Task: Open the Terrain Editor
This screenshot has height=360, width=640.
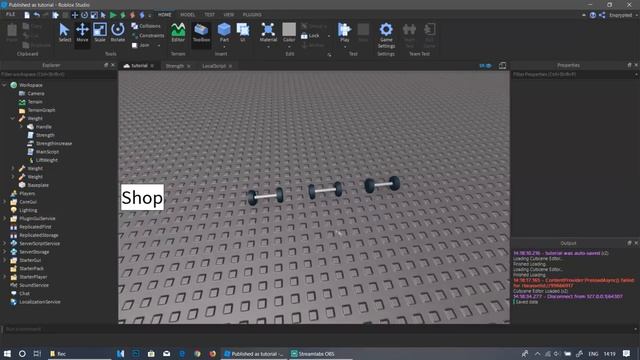Action: click(x=178, y=32)
